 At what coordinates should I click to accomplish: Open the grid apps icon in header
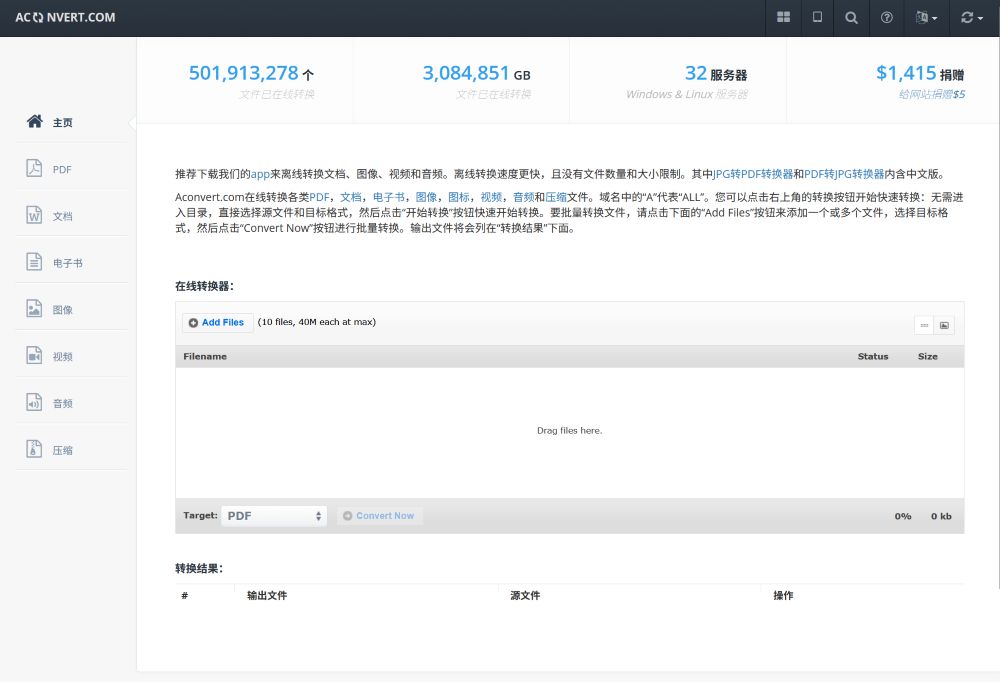pyautogui.click(x=784, y=18)
